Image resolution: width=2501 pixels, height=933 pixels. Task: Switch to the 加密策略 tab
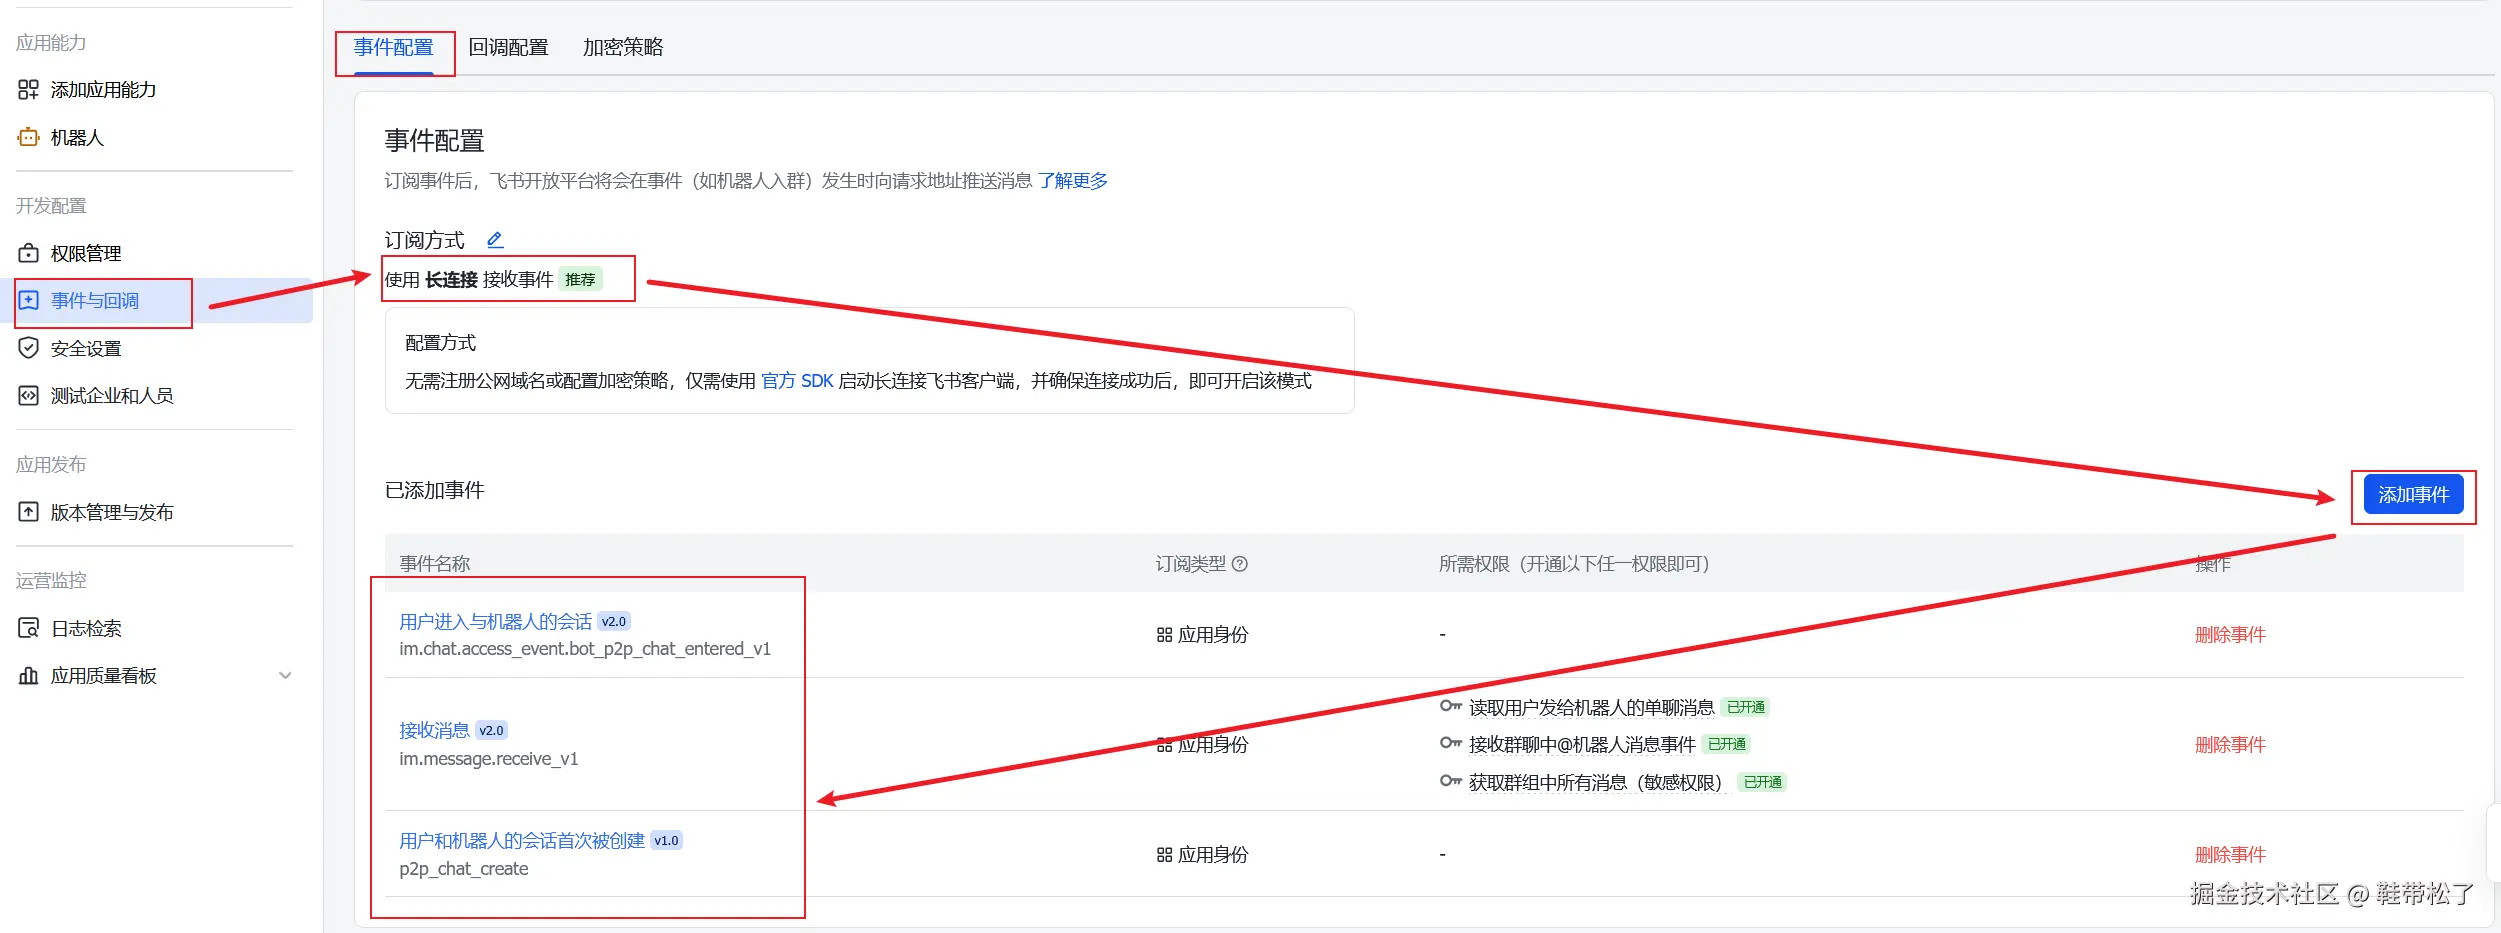622,47
